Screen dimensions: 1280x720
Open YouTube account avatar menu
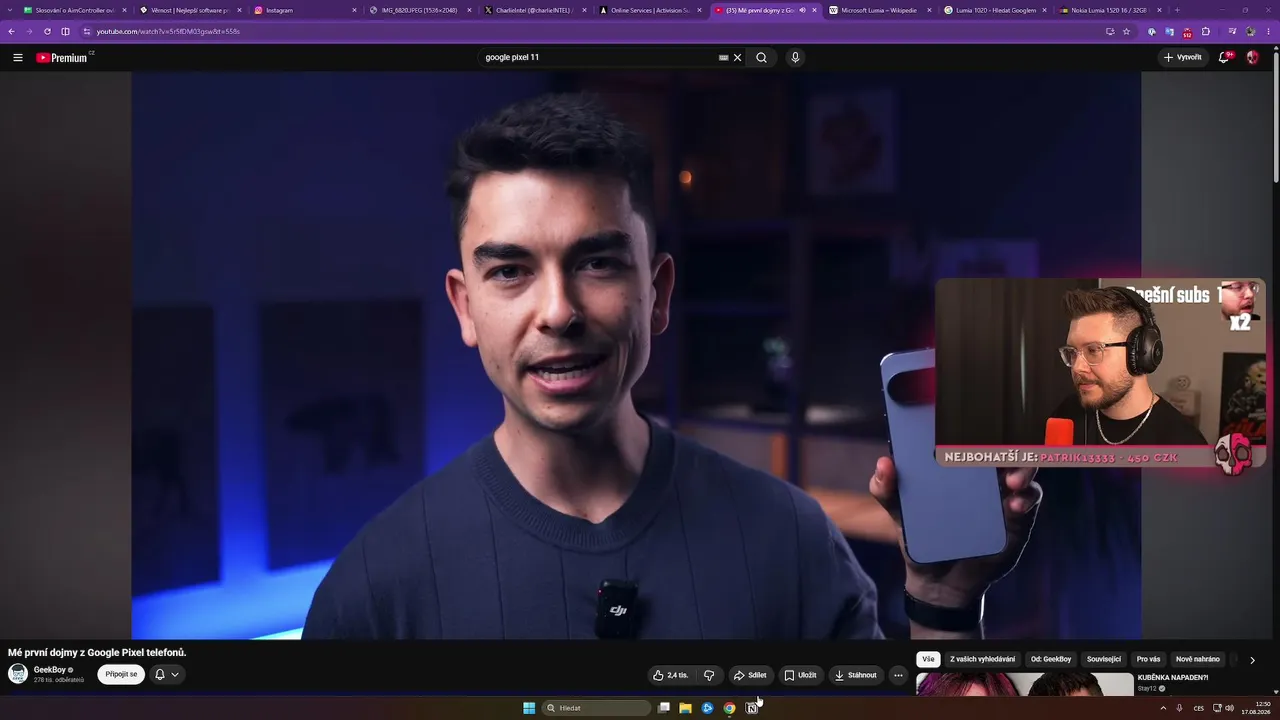[1252, 58]
